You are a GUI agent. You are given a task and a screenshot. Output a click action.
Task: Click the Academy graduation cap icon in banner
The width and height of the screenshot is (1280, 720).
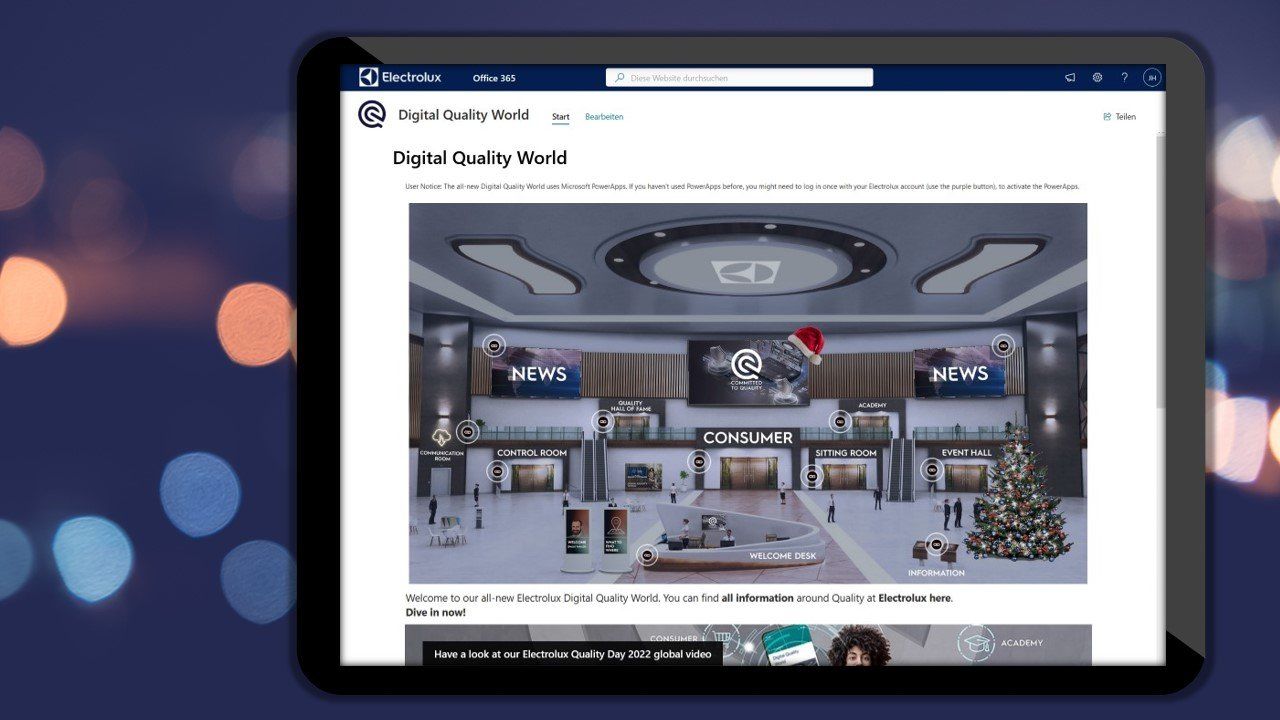pyautogui.click(x=975, y=644)
